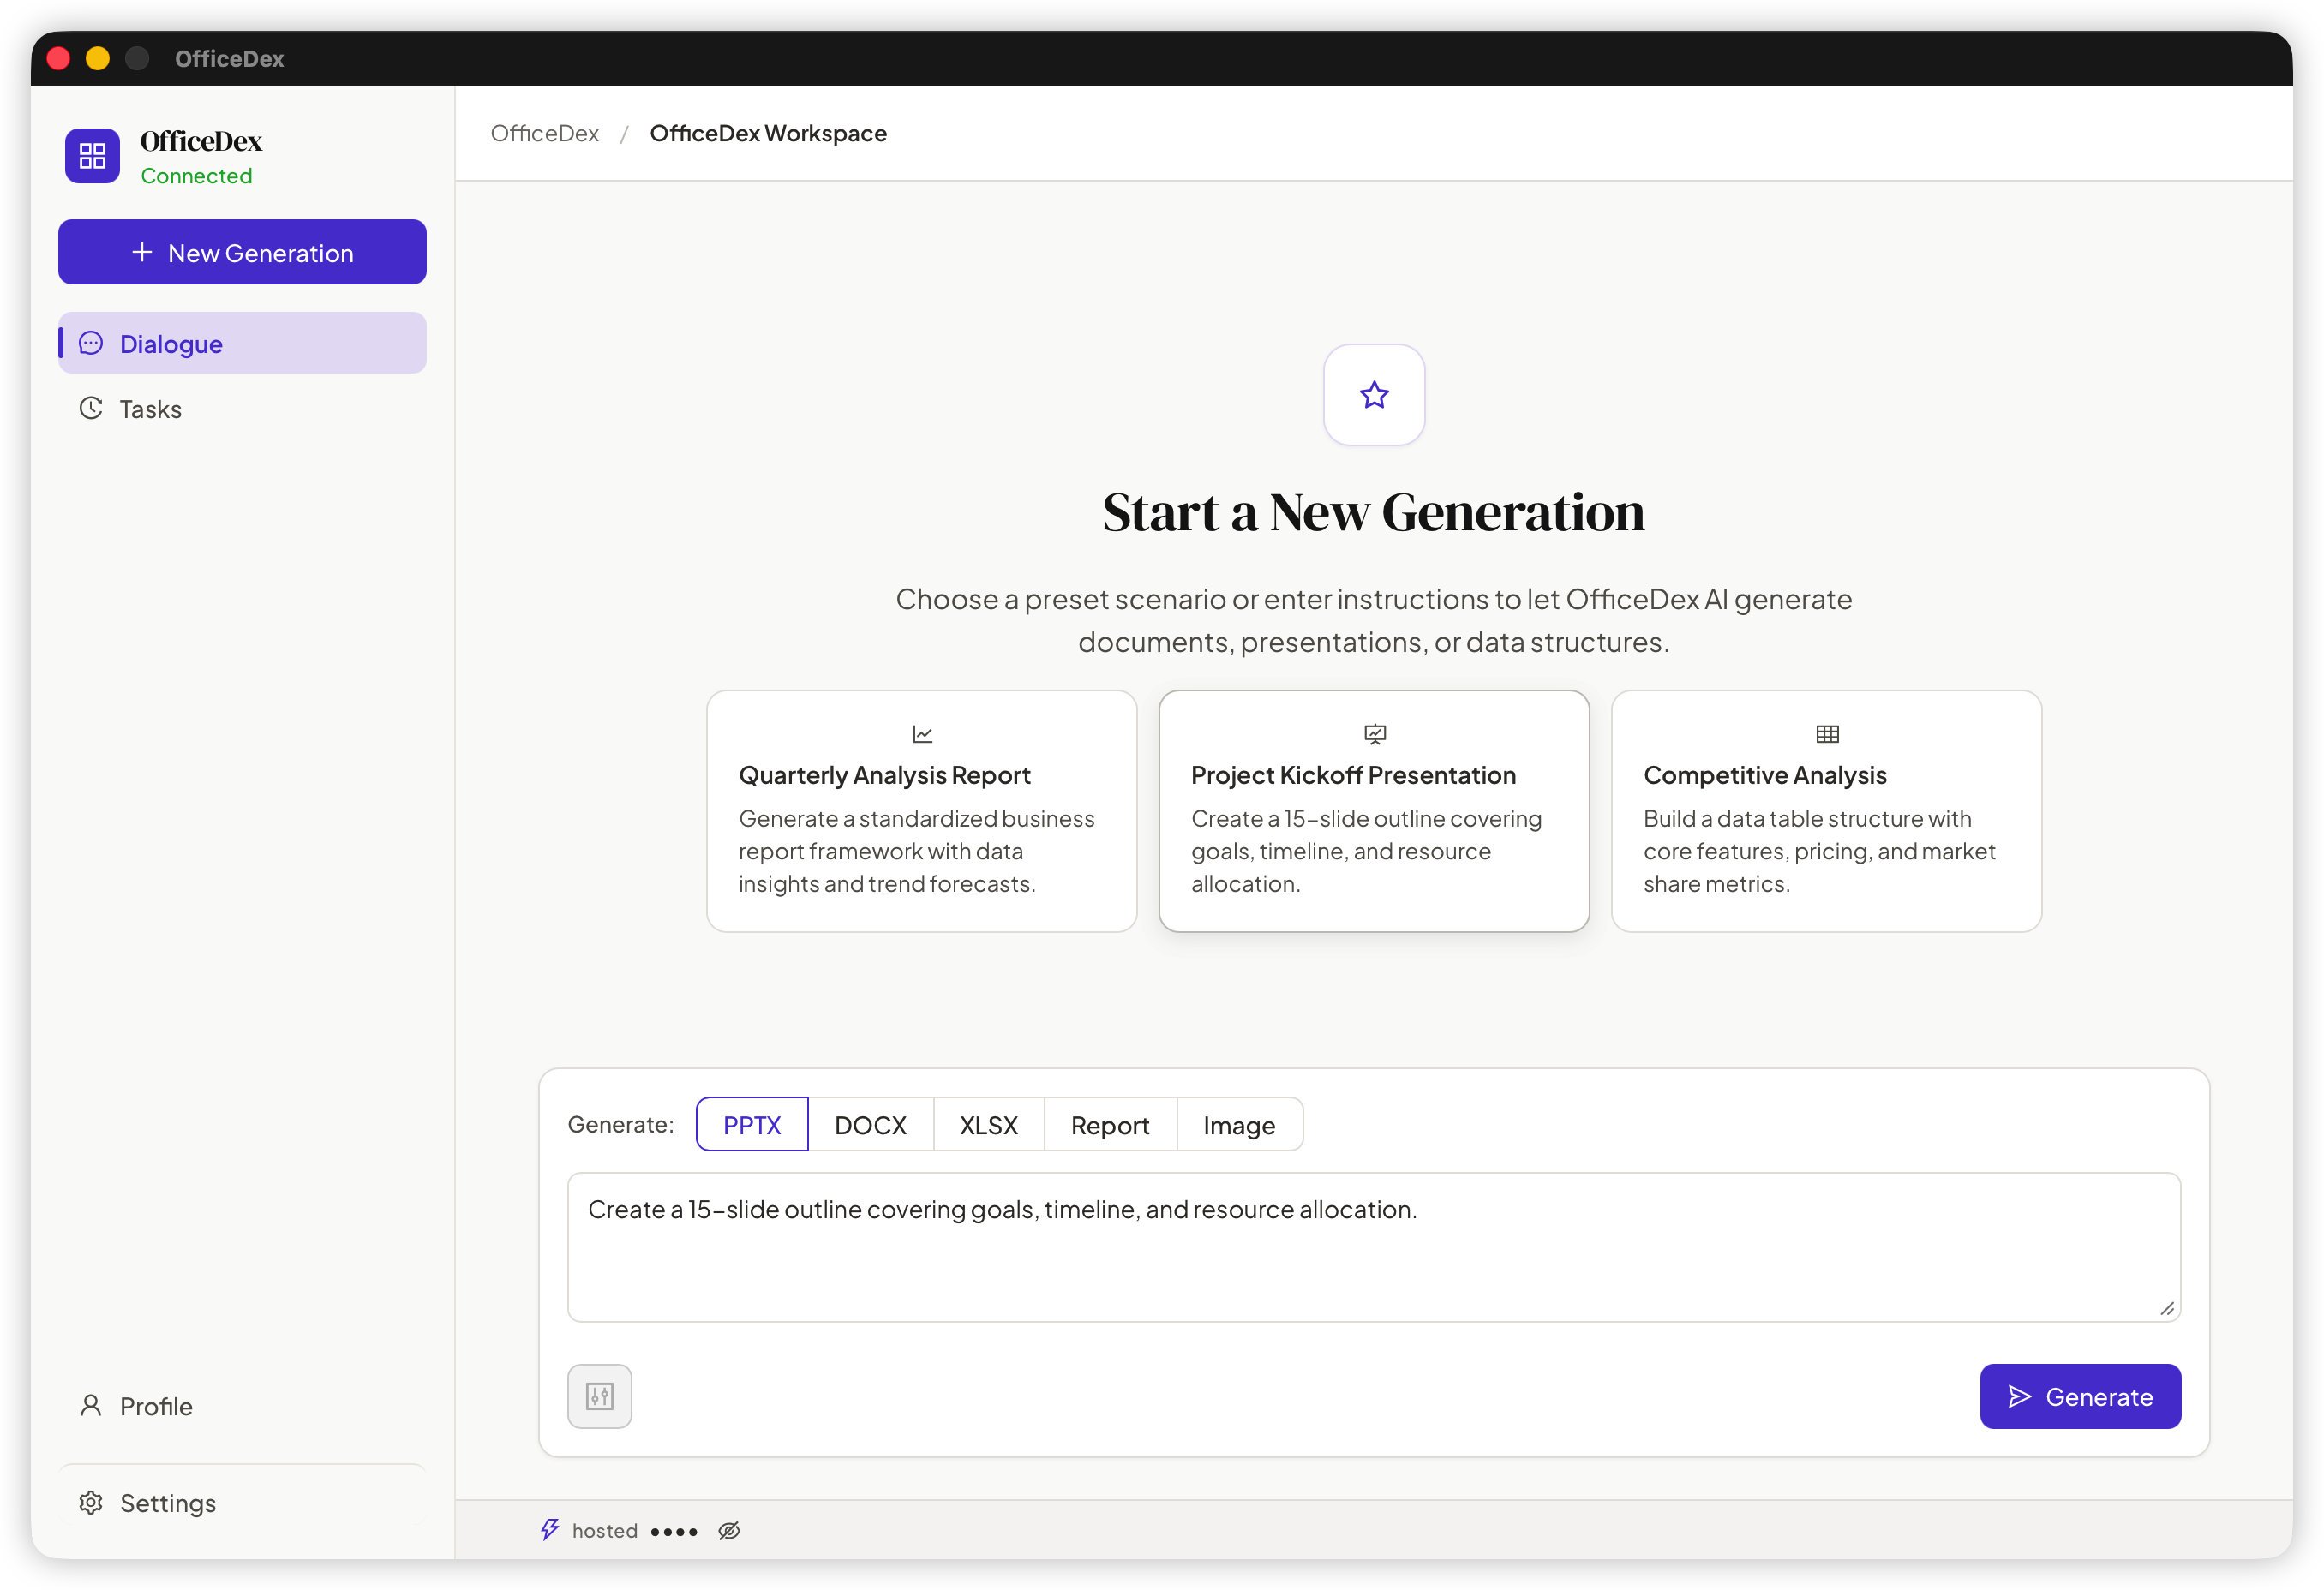Select the XLSX output format

(x=989, y=1125)
